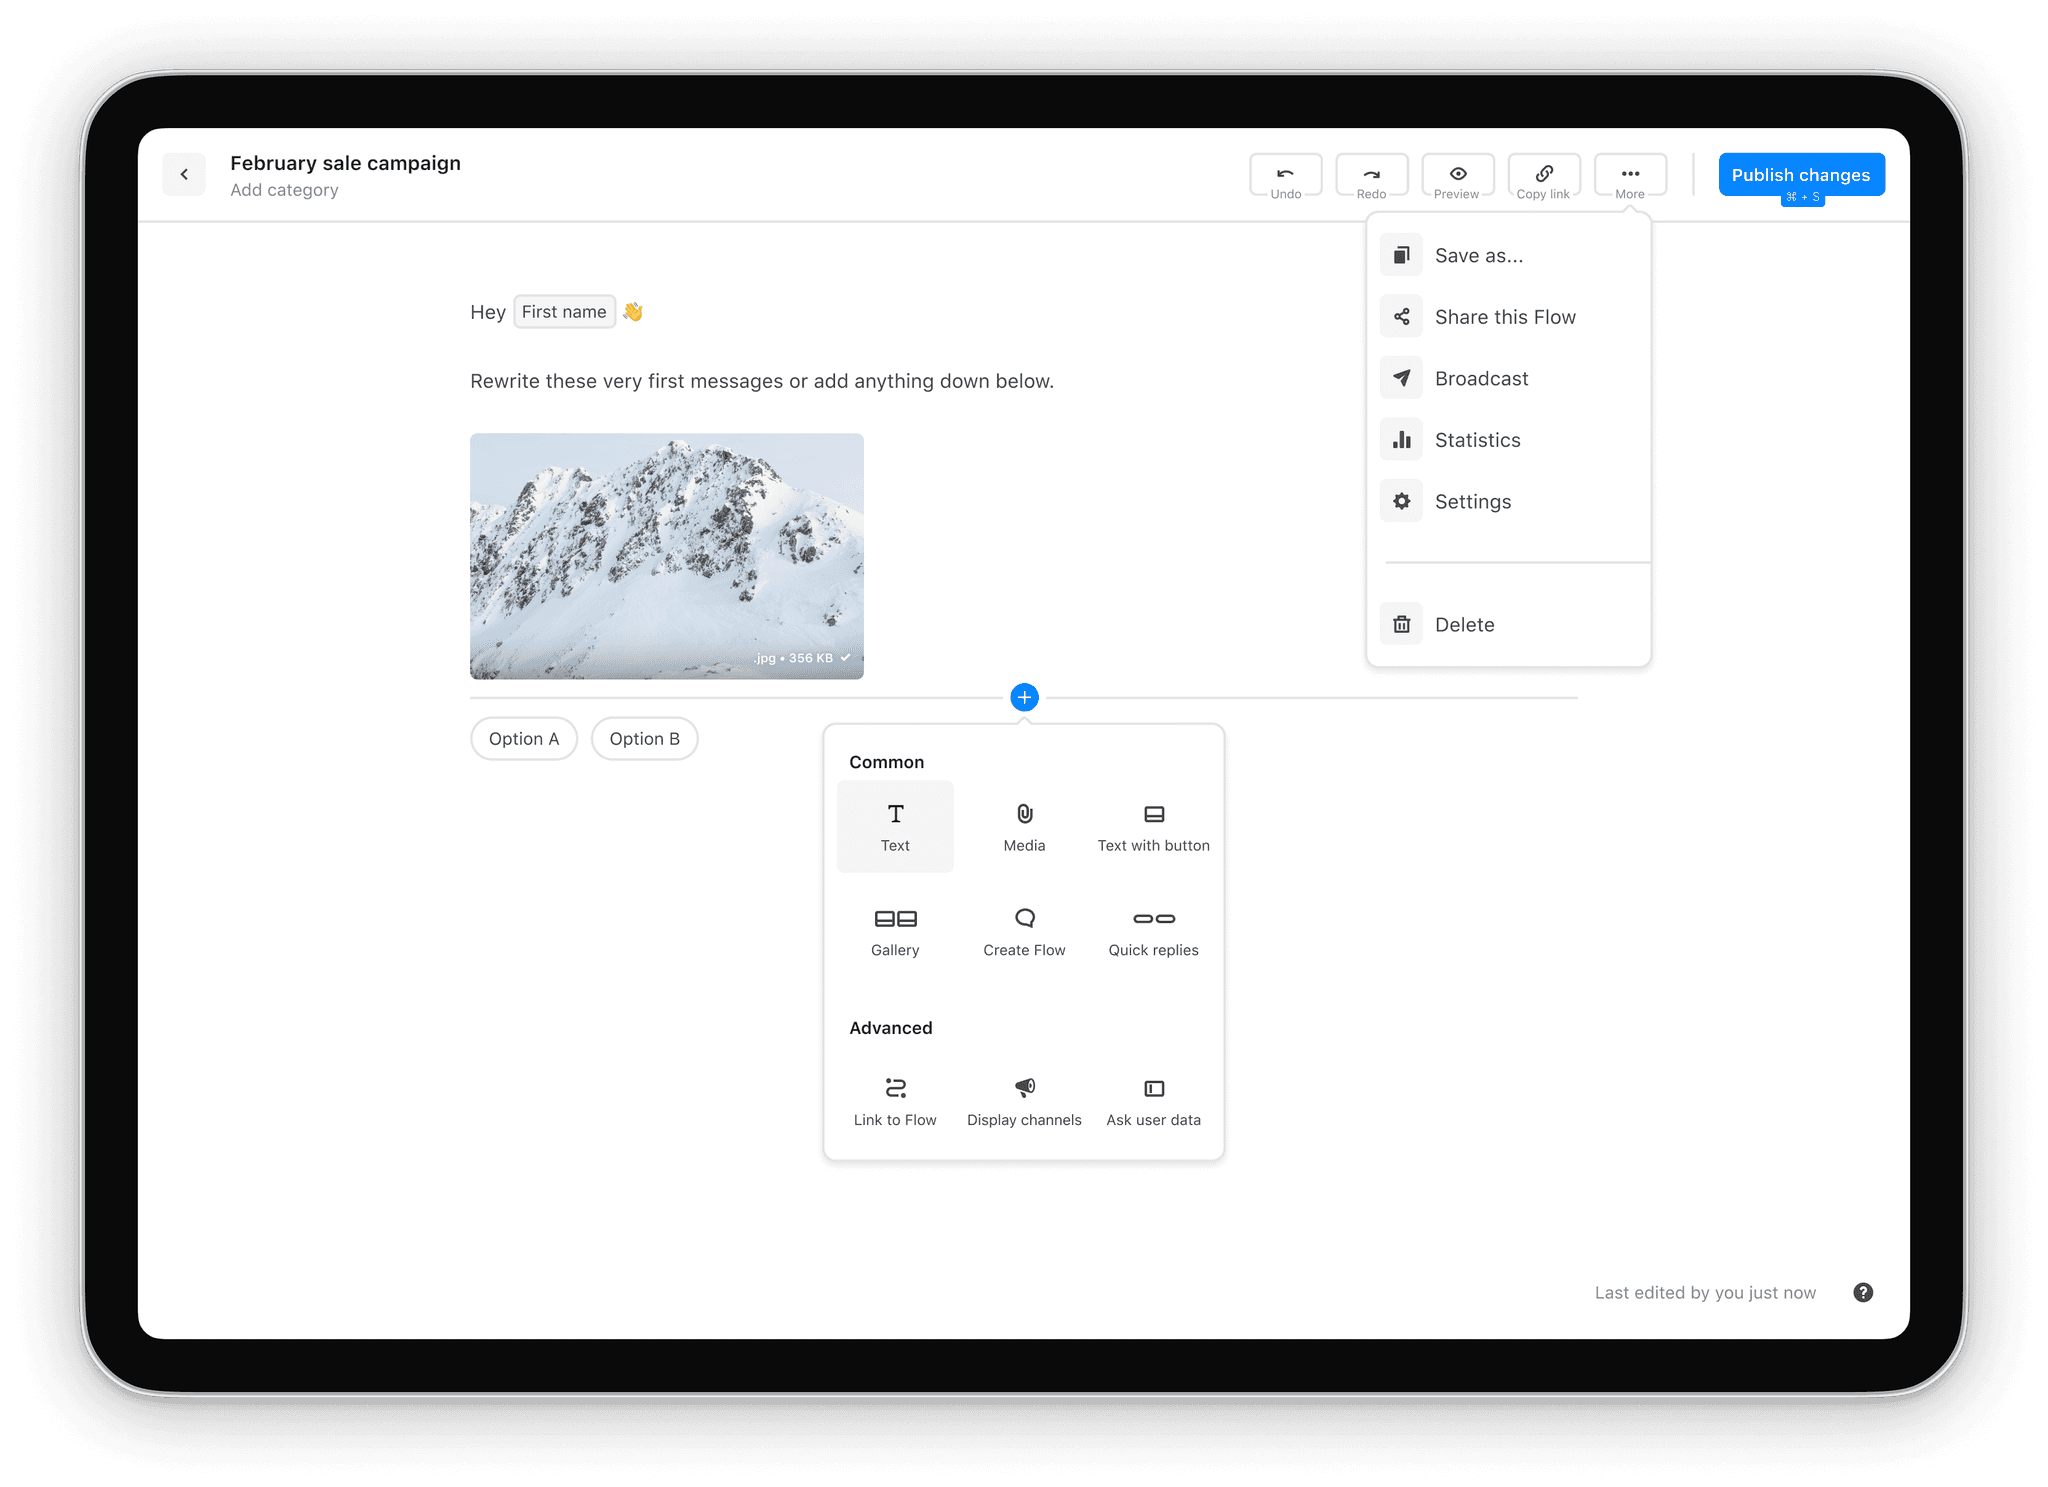Select the Text block type

coord(895,827)
